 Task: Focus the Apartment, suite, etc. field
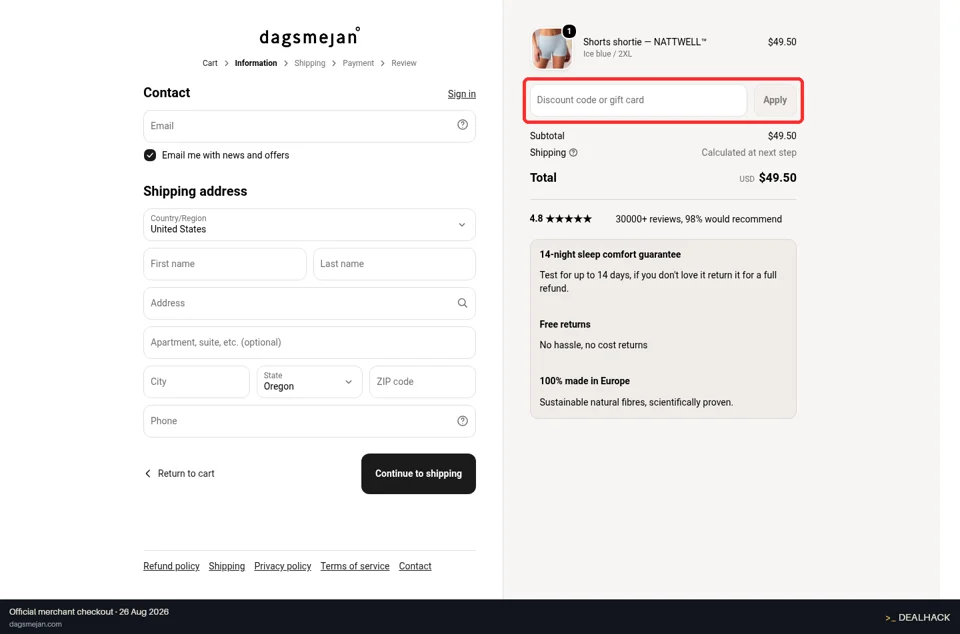click(309, 342)
